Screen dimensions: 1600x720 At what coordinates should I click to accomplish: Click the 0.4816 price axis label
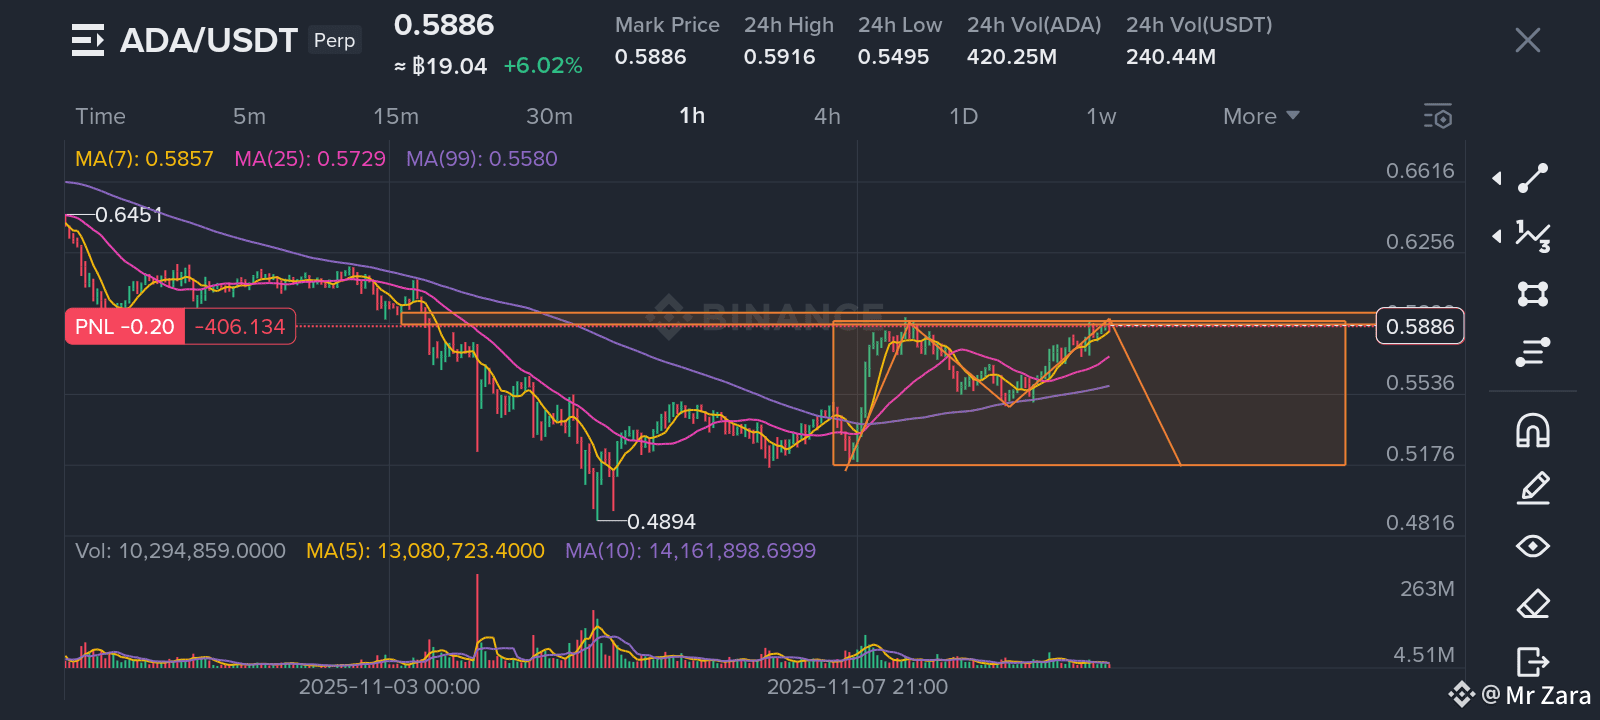1420,523
